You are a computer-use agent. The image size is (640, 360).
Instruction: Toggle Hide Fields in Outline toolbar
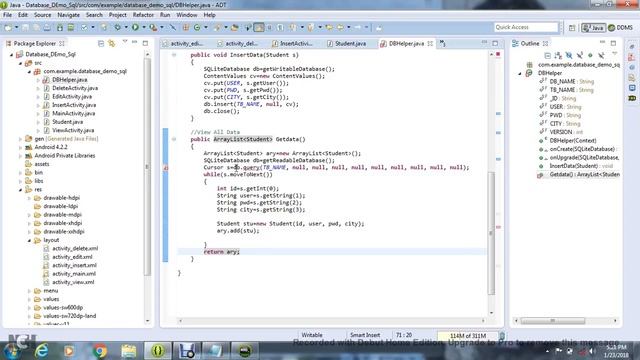[x=569, y=56]
